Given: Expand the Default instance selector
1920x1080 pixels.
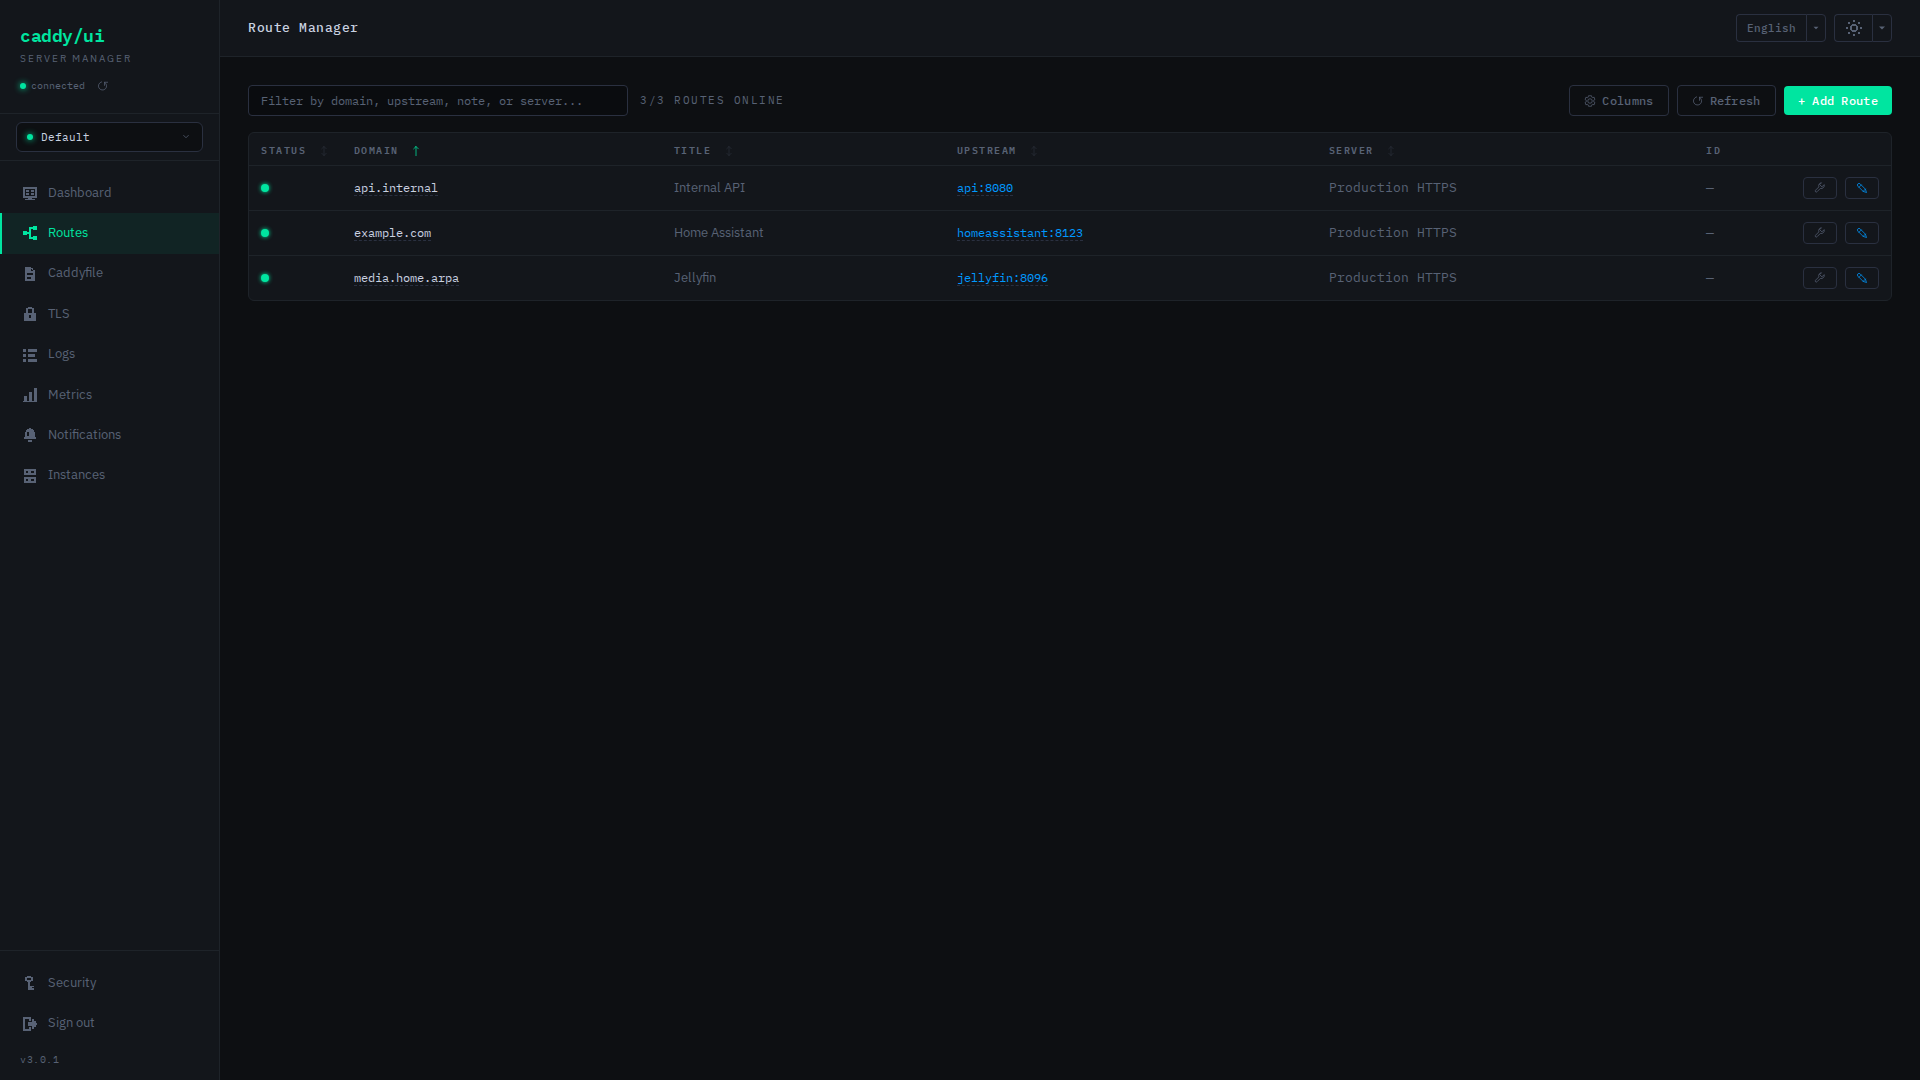Looking at the screenshot, I should [109, 137].
